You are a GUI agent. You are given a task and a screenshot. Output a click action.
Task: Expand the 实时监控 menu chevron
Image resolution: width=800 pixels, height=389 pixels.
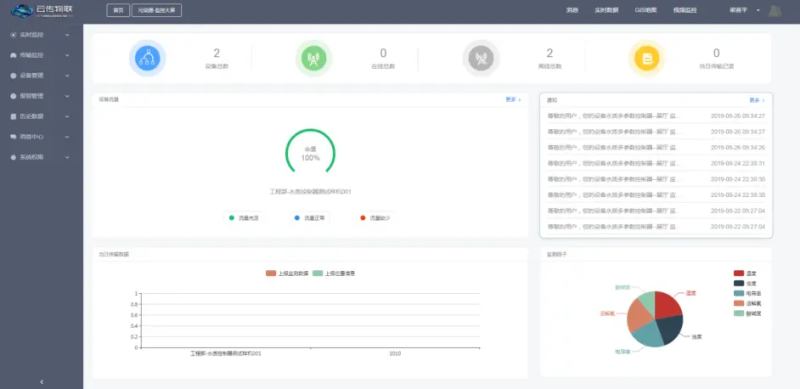tap(67, 35)
